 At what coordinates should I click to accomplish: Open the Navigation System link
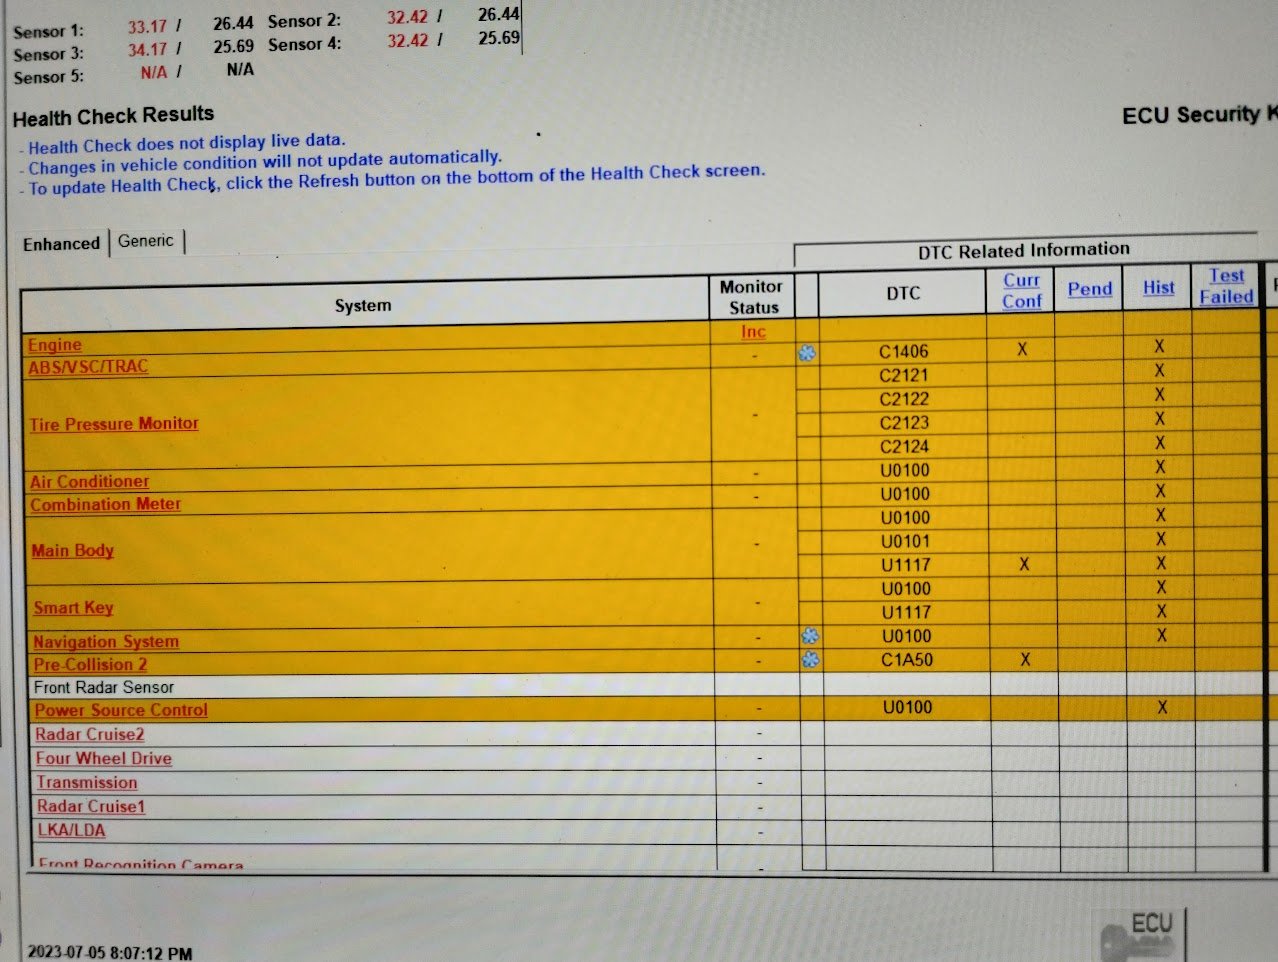(106, 642)
